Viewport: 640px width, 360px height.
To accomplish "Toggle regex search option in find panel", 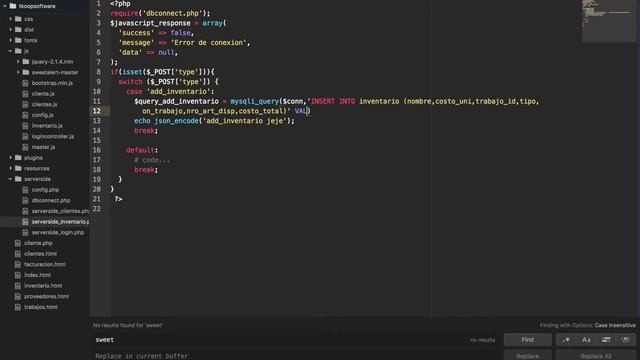I will [566, 340].
